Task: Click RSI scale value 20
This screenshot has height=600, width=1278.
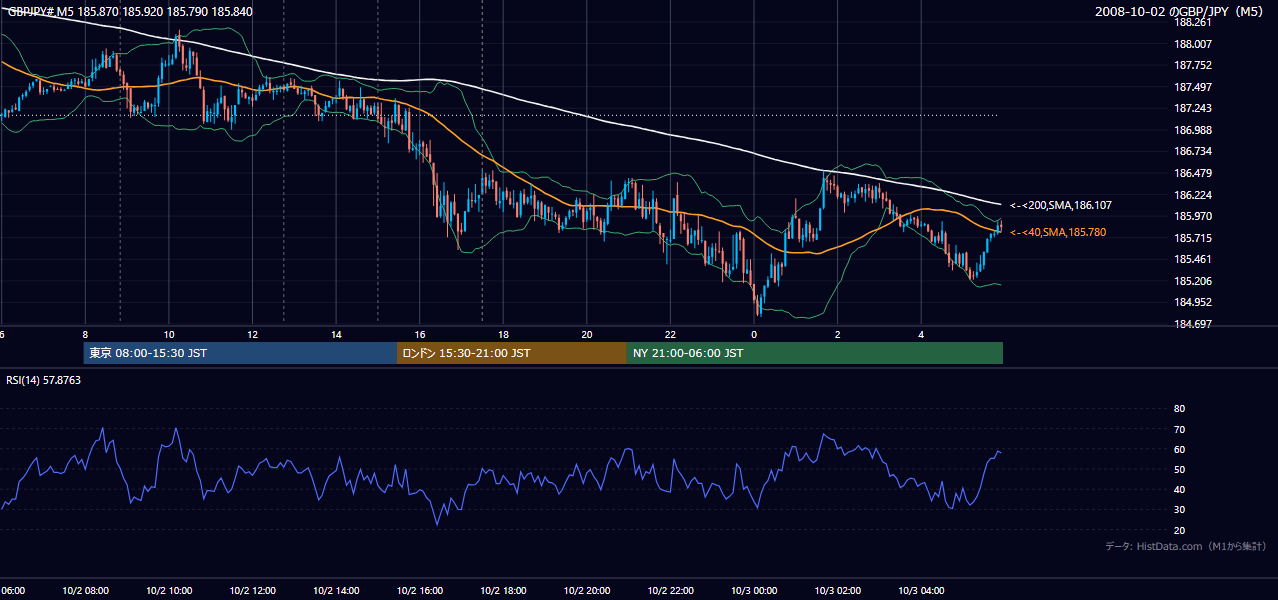Action: click(x=1179, y=530)
